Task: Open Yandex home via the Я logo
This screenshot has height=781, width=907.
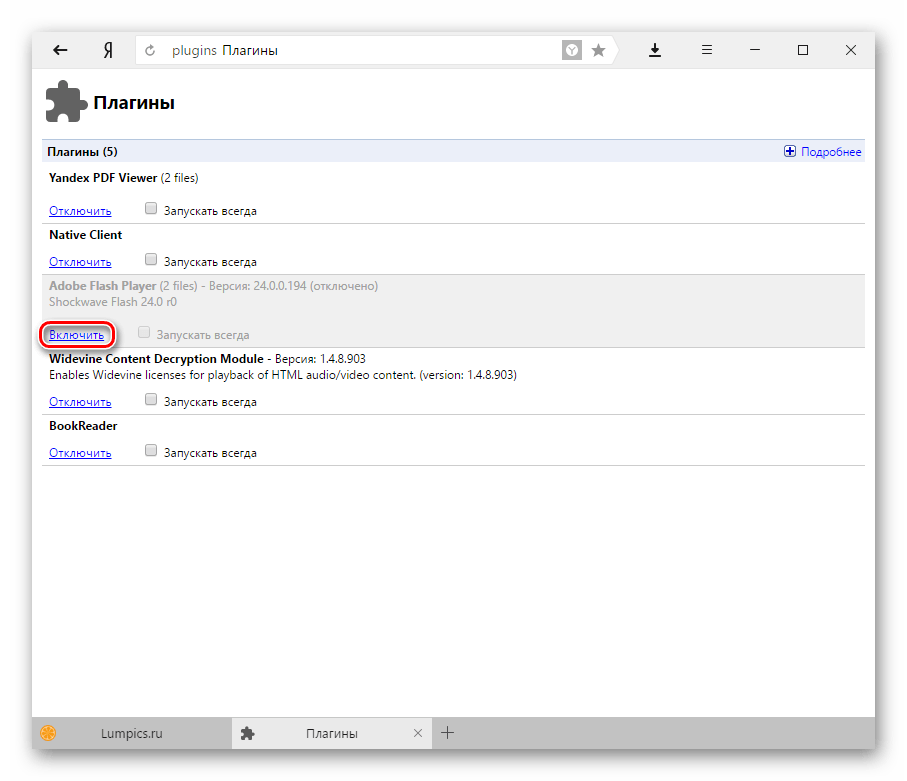Action: (108, 50)
